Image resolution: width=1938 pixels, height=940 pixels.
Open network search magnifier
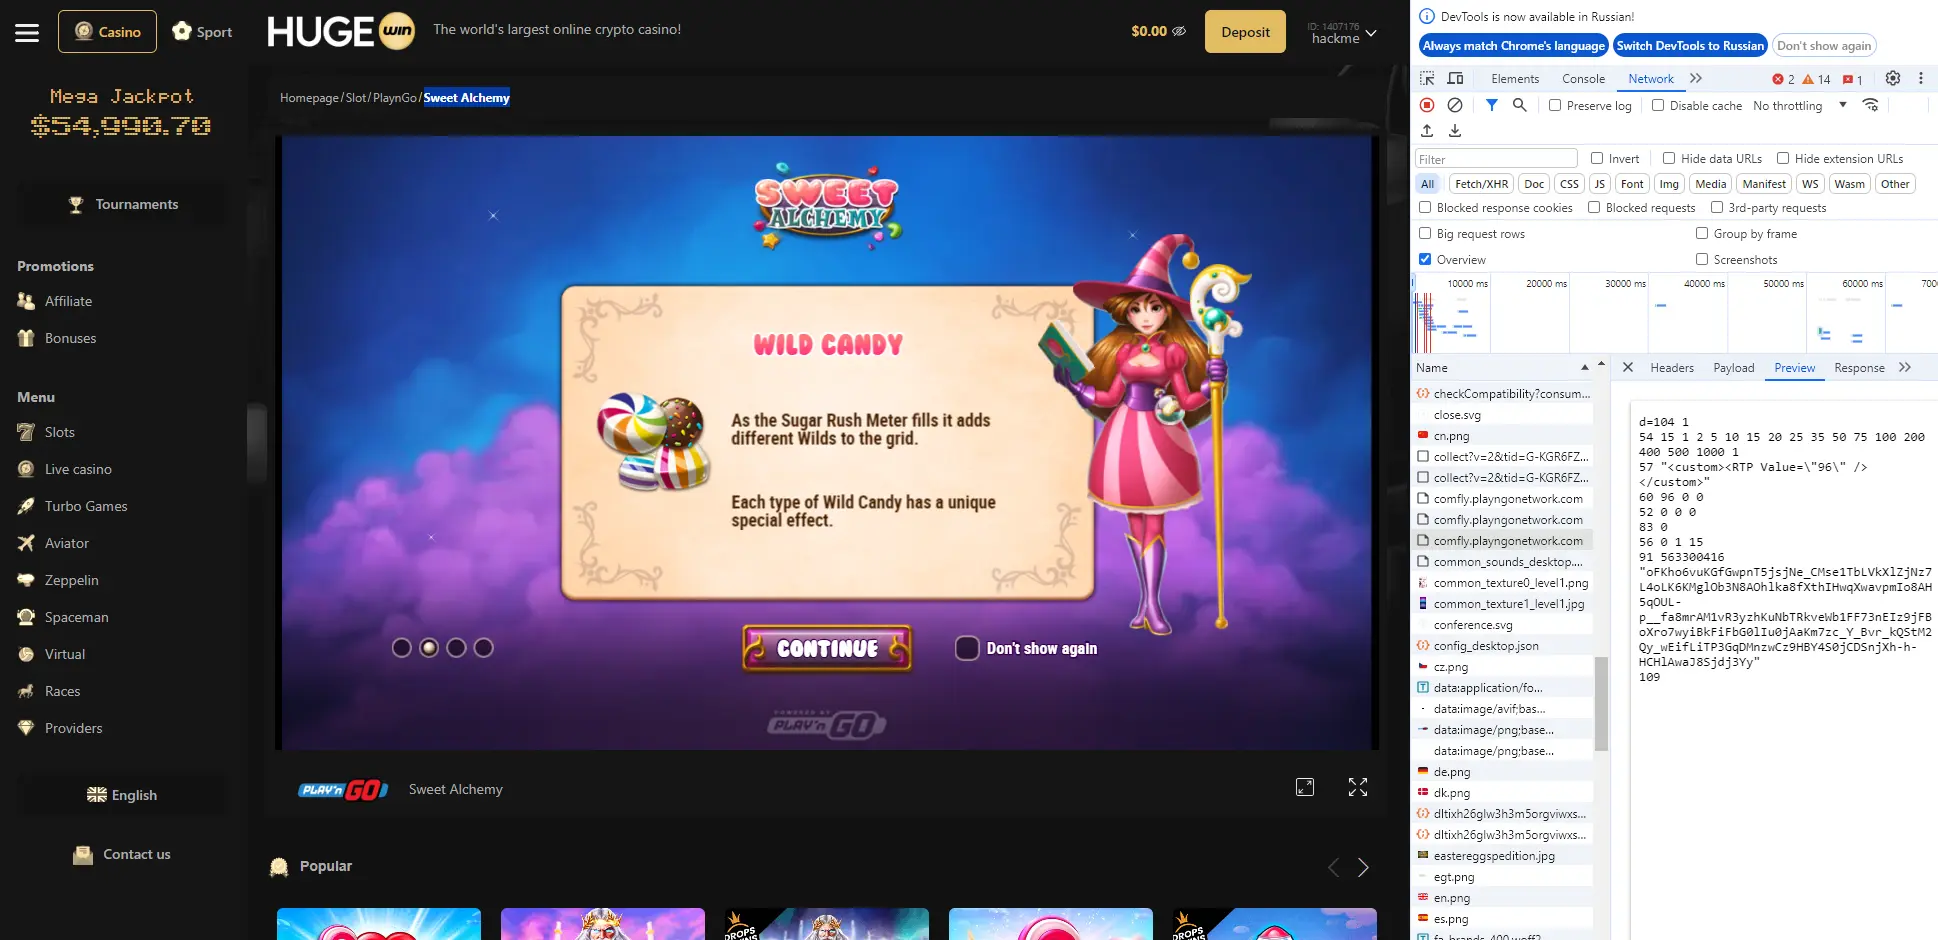click(x=1519, y=105)
